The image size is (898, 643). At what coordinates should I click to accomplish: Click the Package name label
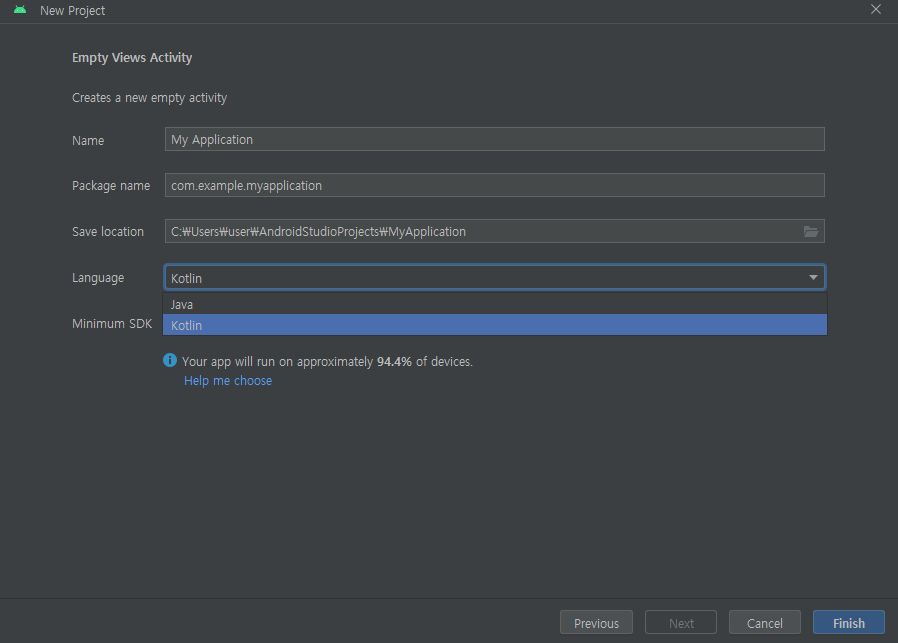click(x=111, y=186)
